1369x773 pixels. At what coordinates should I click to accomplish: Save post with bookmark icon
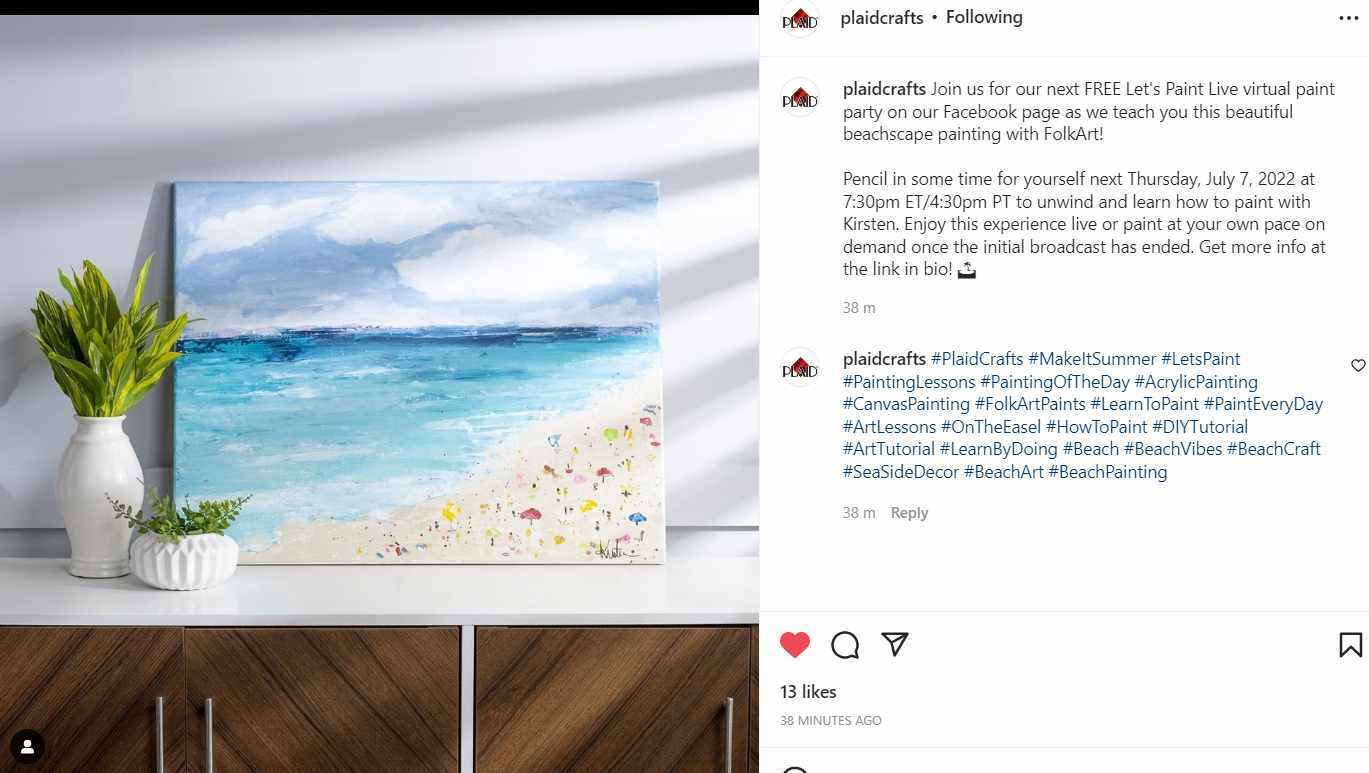(1350, 645)
